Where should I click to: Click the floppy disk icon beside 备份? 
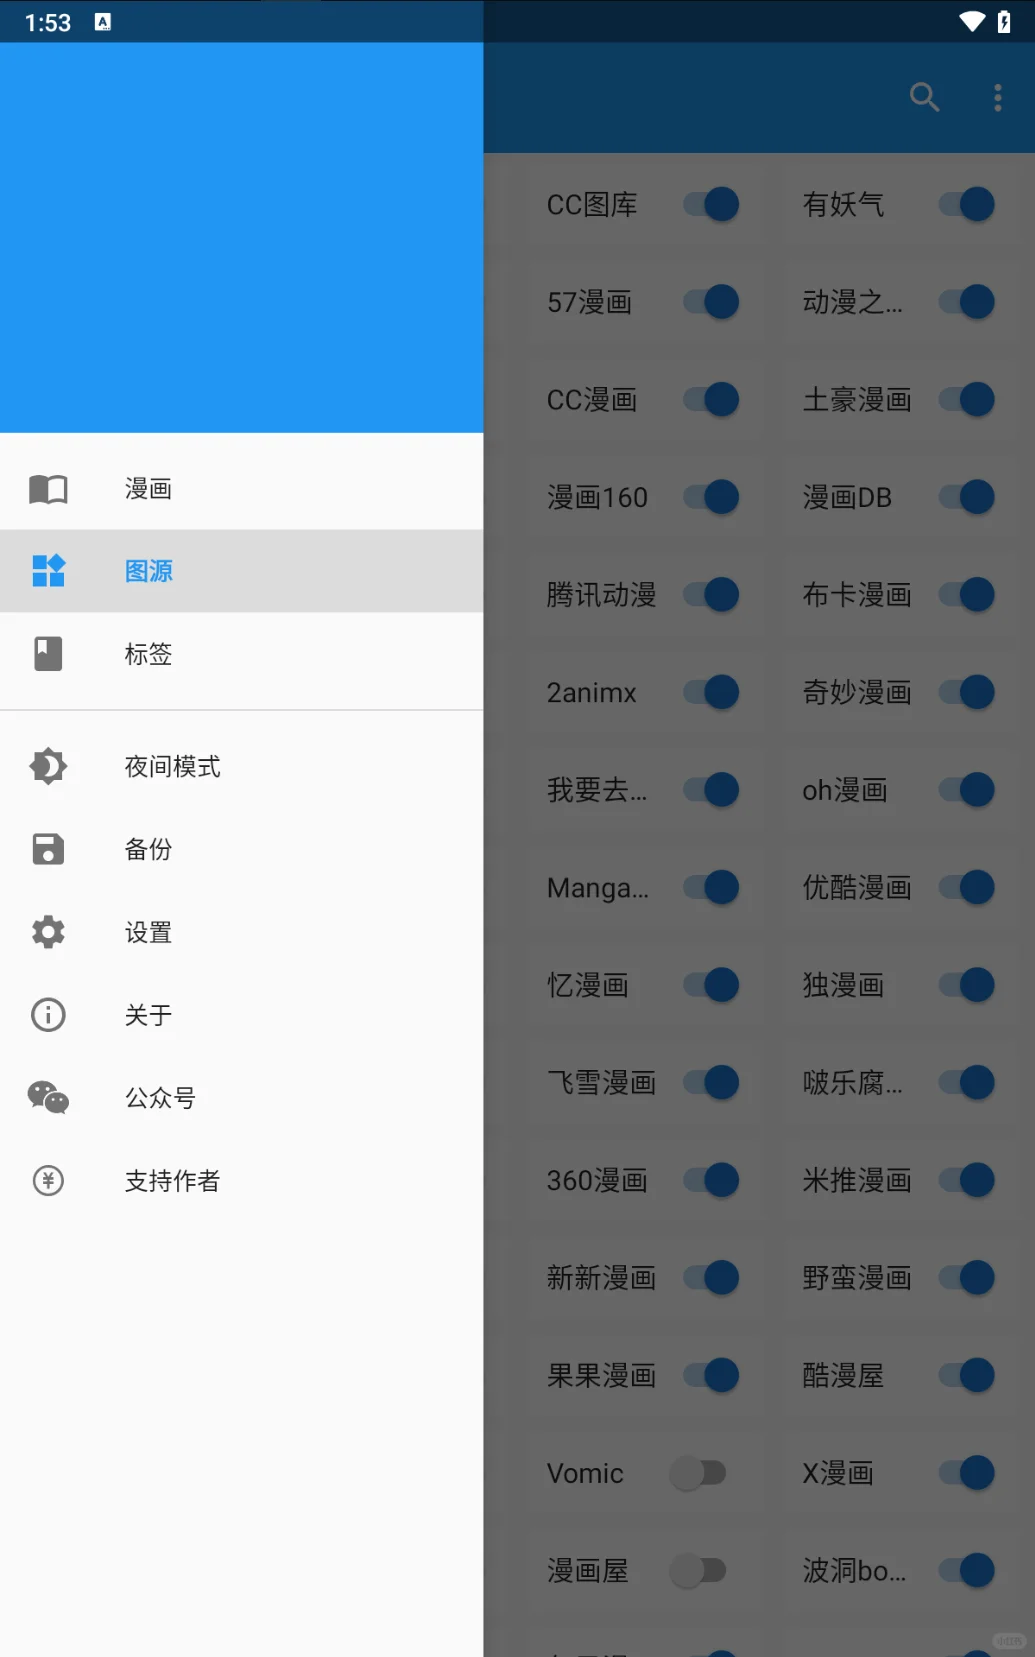48,849
